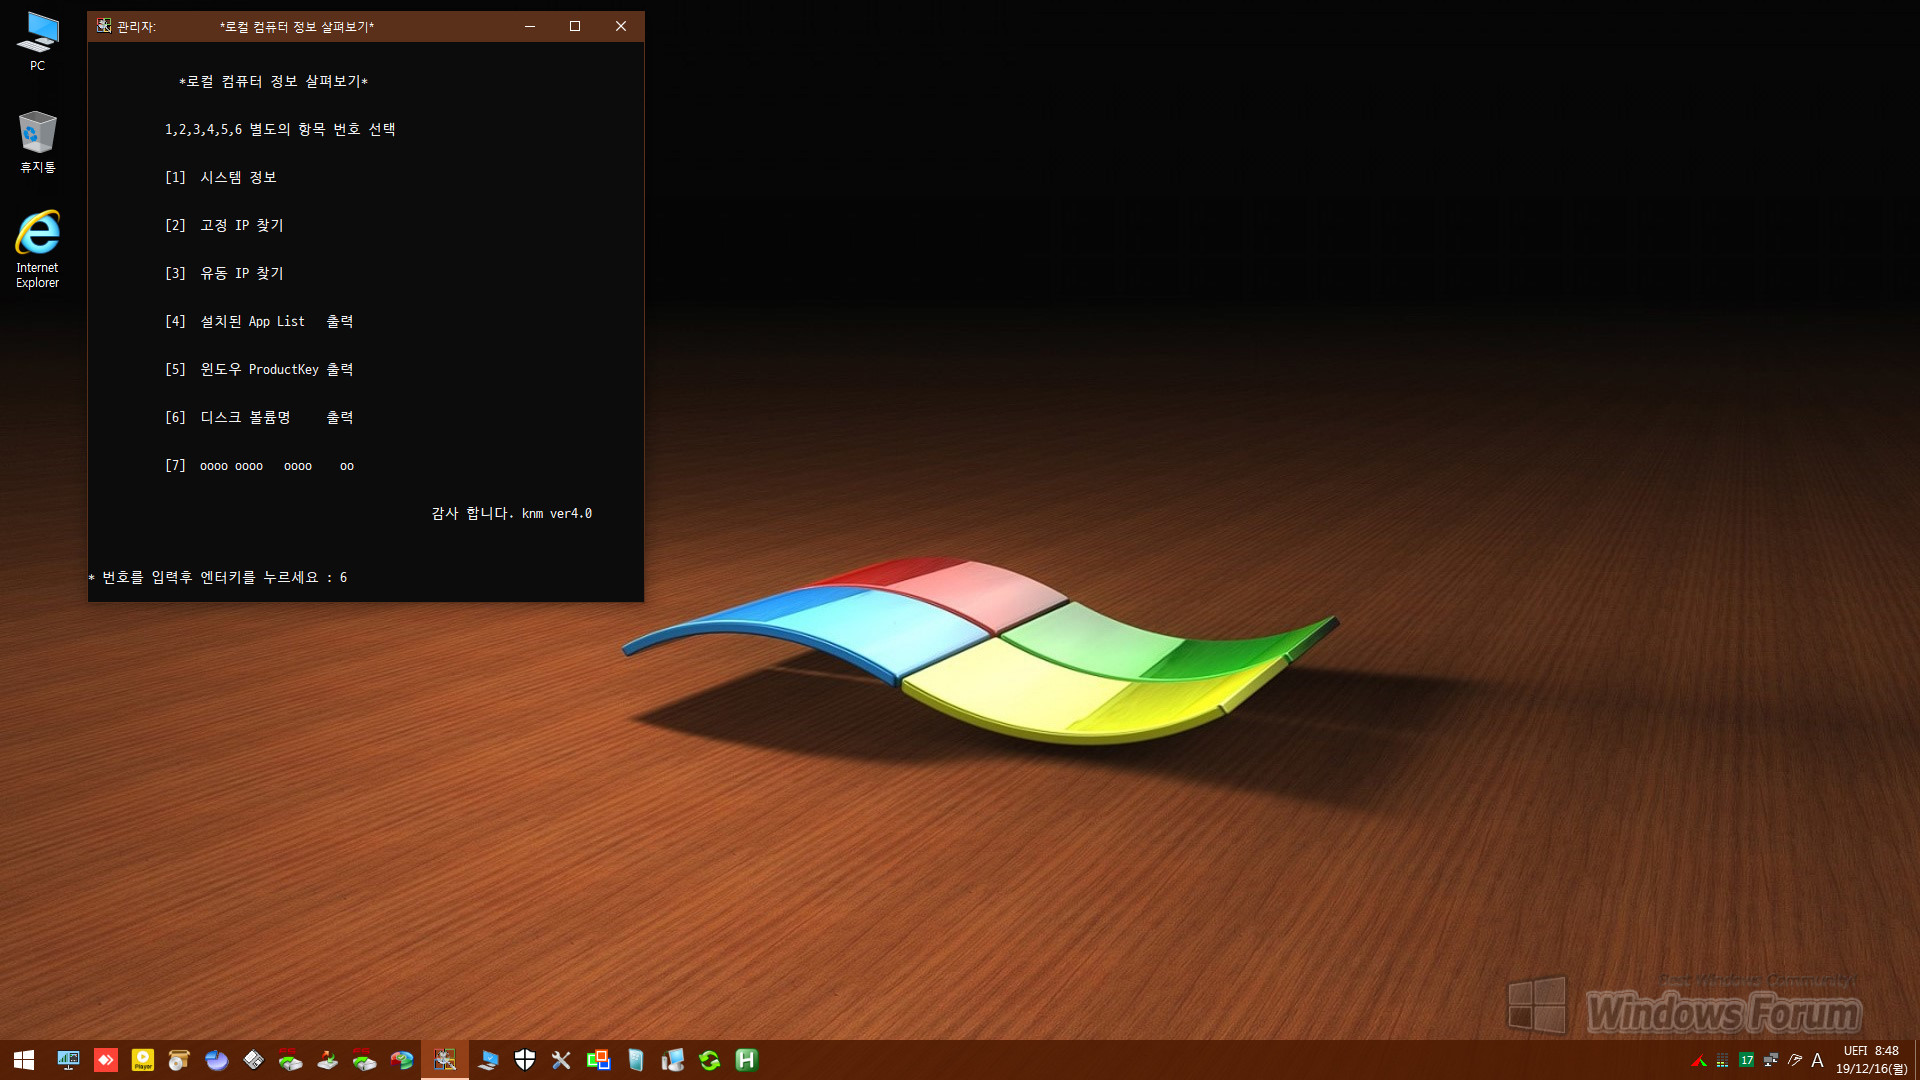Open the first FS green drive icon
The width and height of the screenshot is (1920, 1080).
point(290,1060)
